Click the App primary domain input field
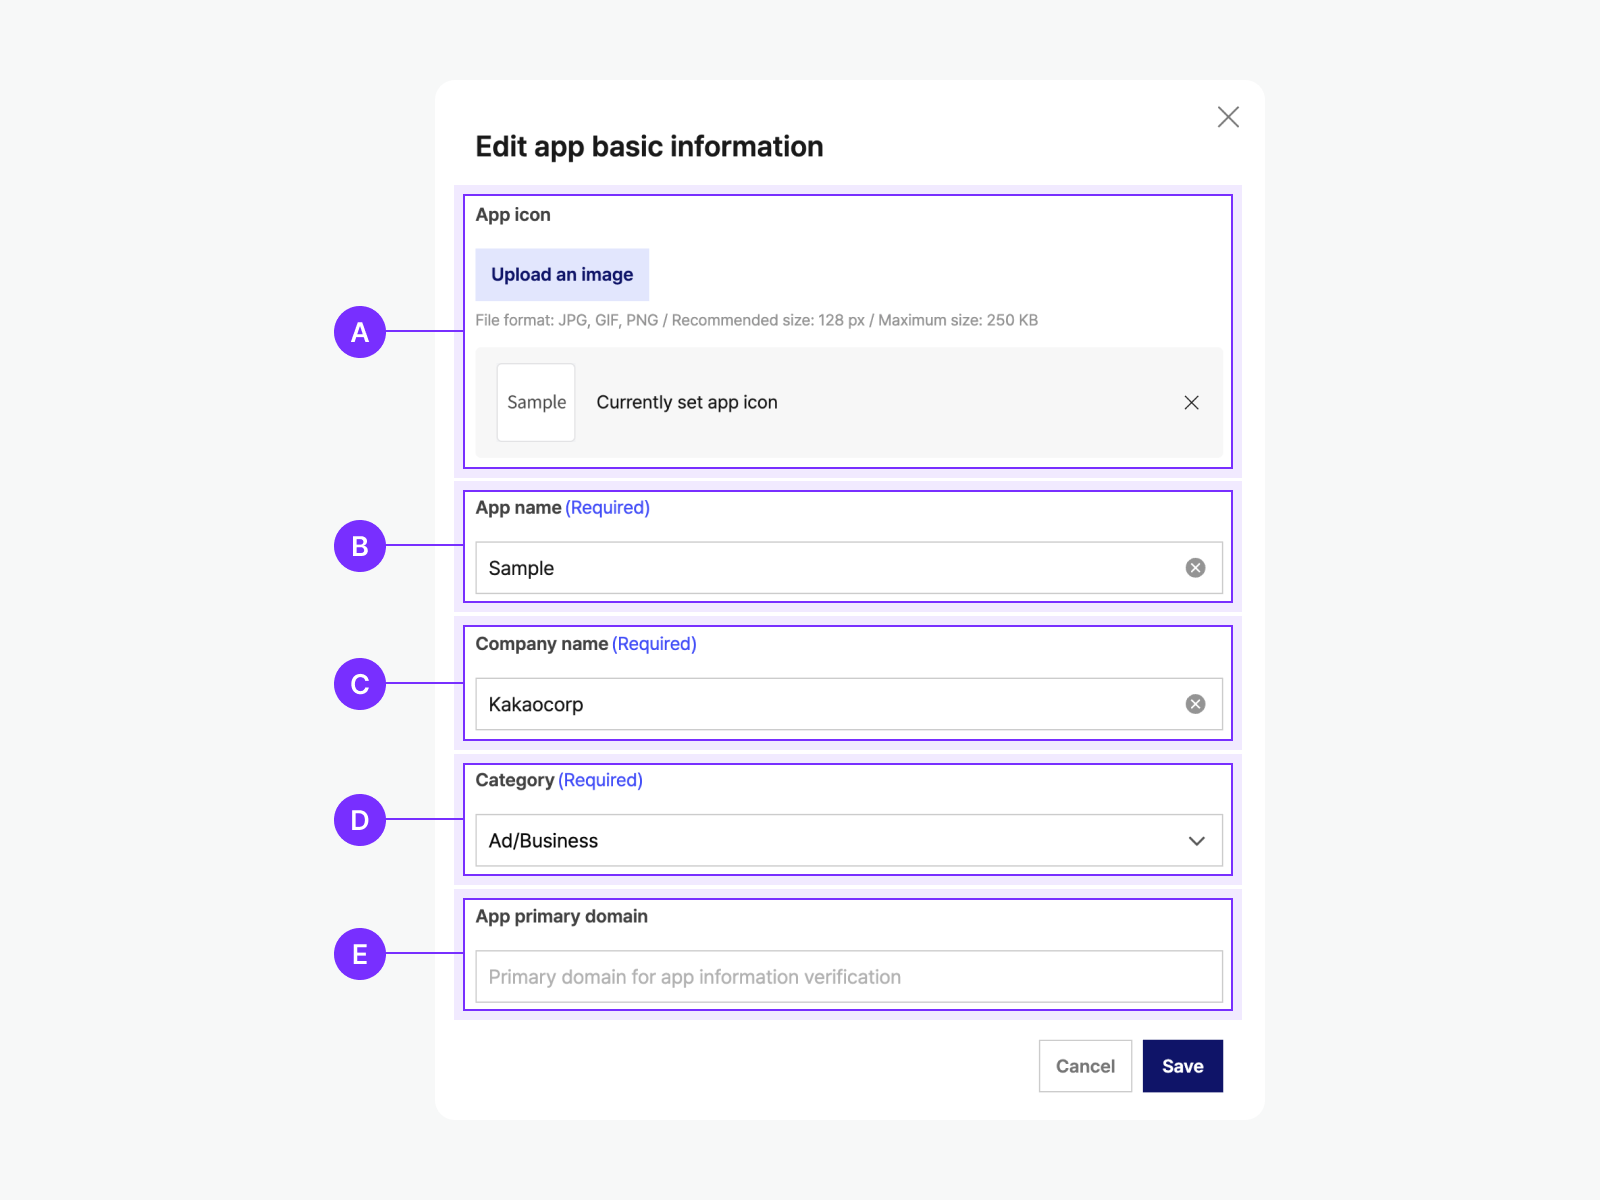Screen dimensions: 1600x1200 [848, 977]
